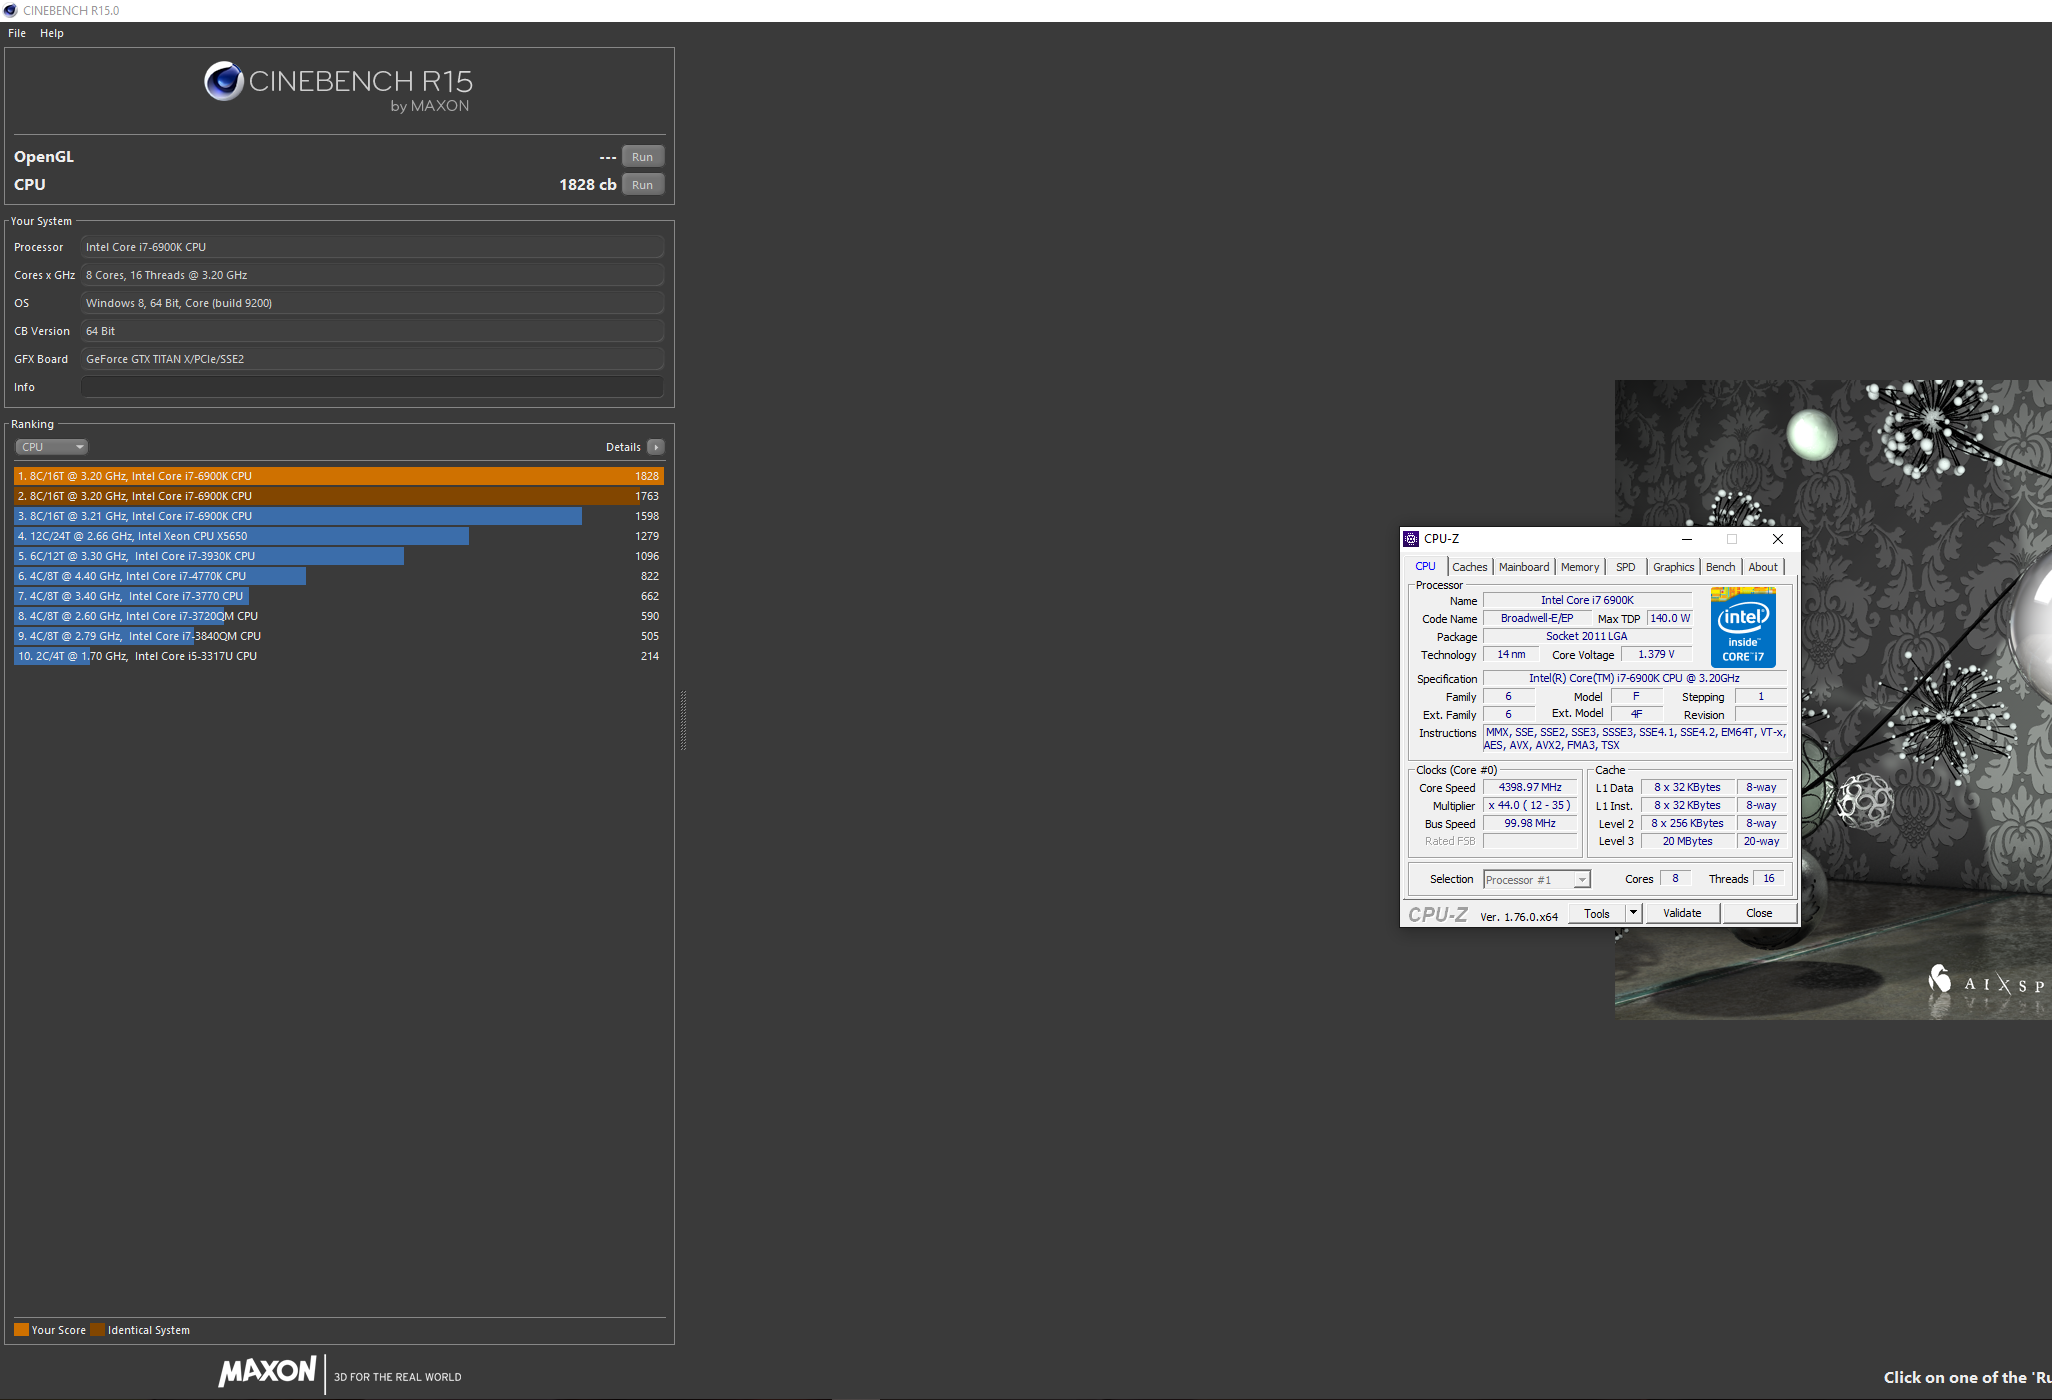Click the Cinebench R15 logo icon

(224, 81)
